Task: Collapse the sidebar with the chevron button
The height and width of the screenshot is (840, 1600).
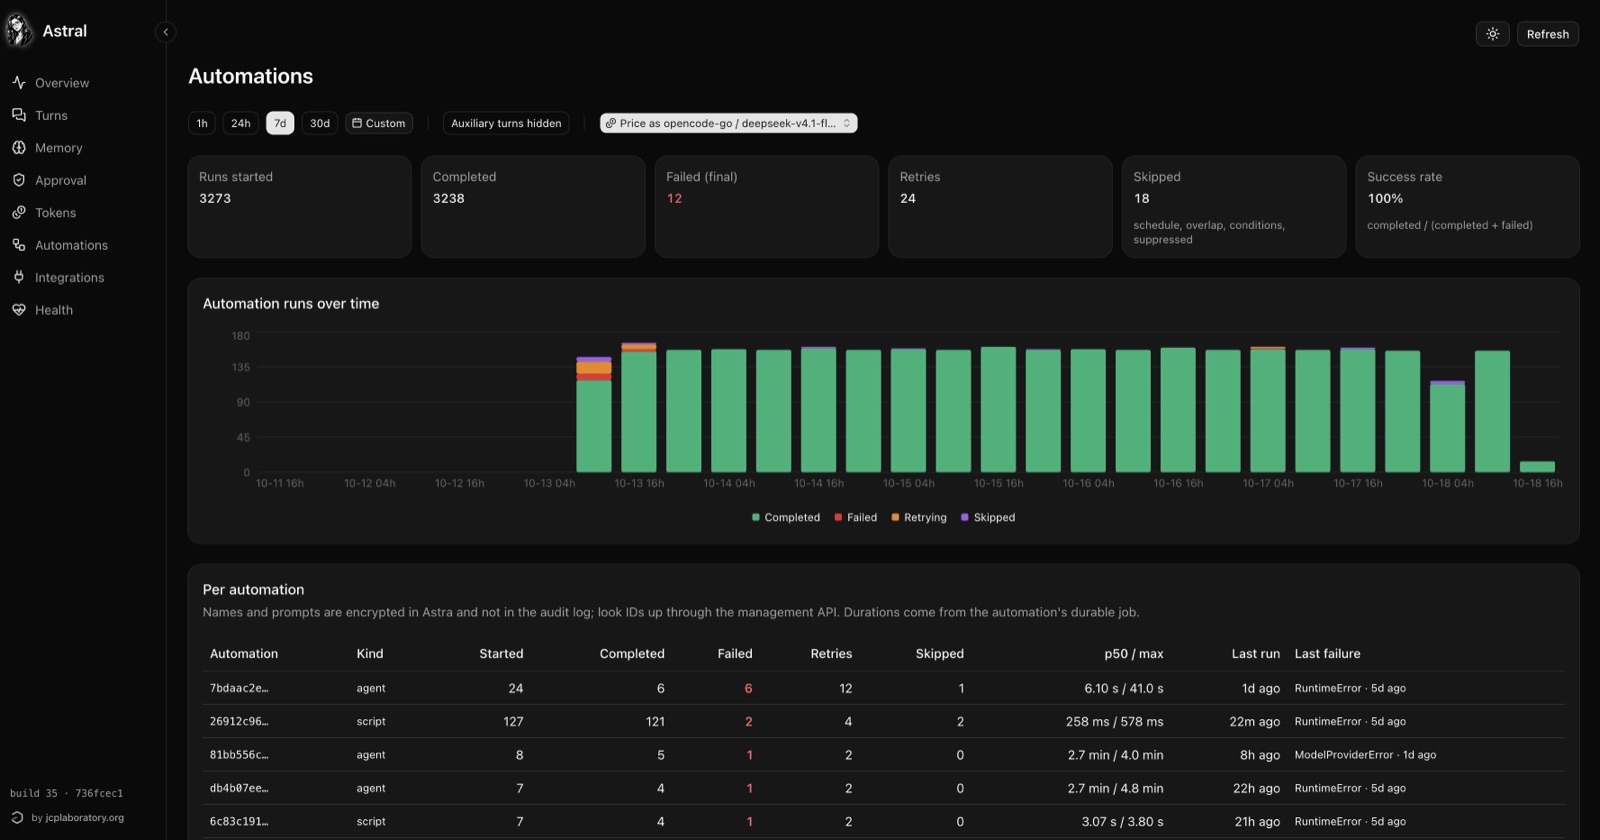Action: tap(166, 32)
